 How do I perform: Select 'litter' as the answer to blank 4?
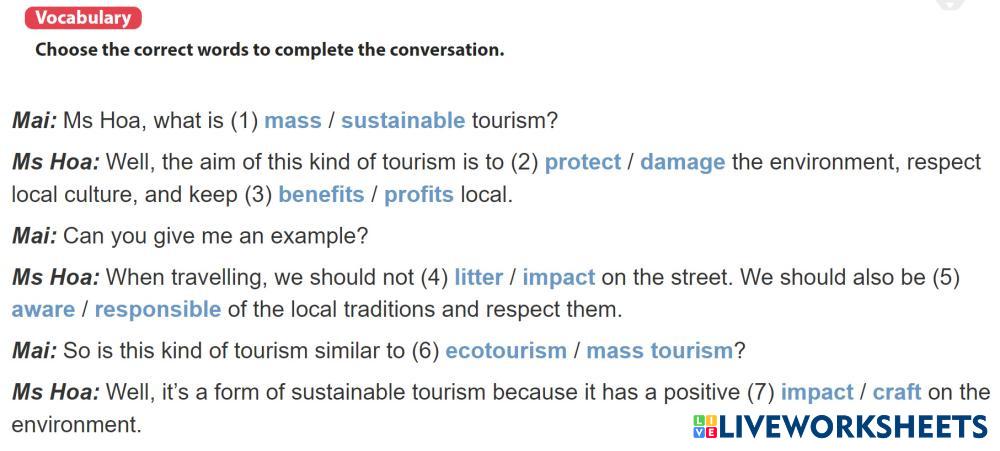(x=478, y=277)
